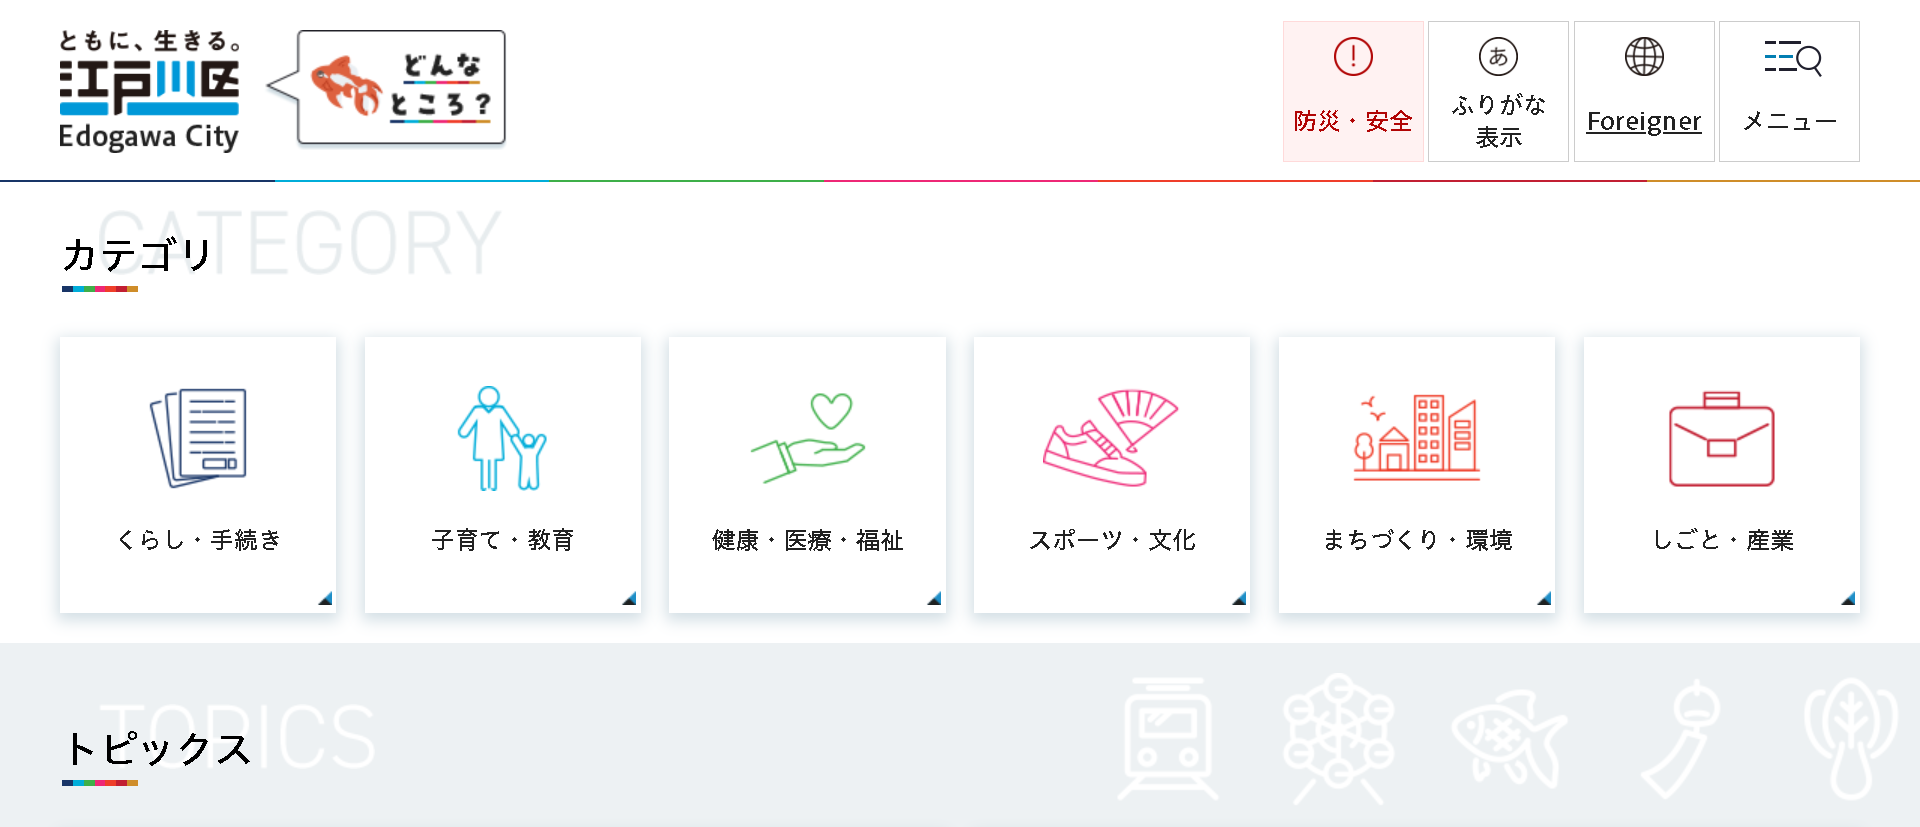Expand the しごと・産業 card corner arrow
Image resolution: width=1920 pixels, height=827 pixels.
(1848, 598)
